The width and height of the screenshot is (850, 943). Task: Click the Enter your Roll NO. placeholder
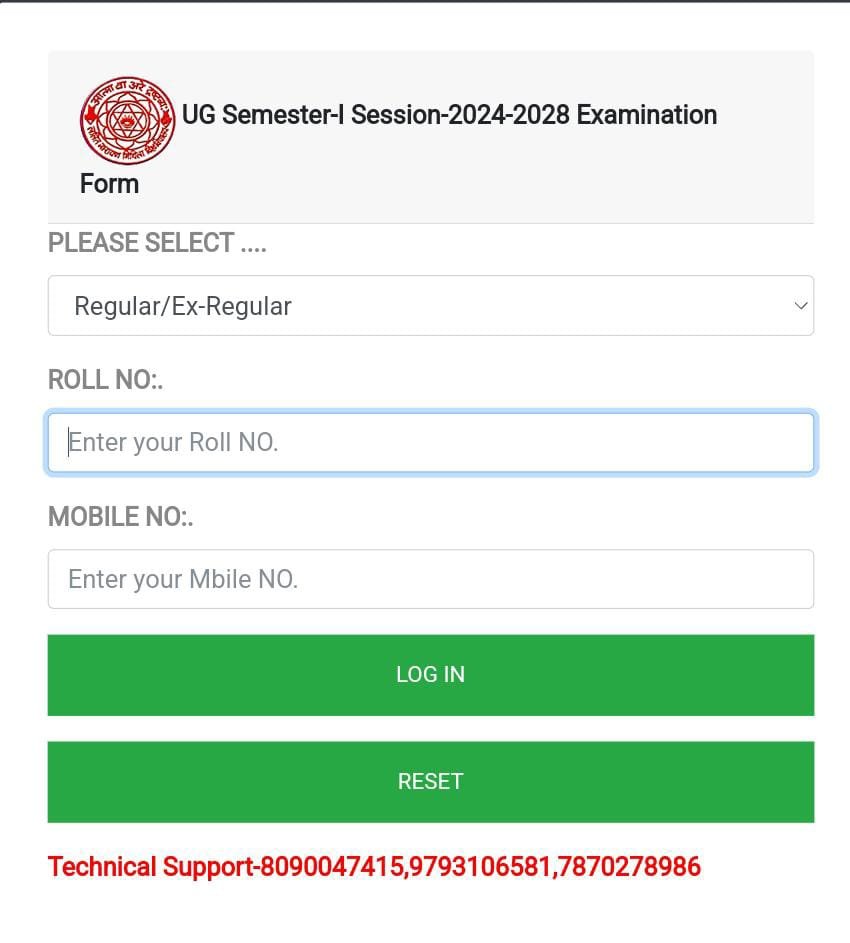[x=173, y=442]
